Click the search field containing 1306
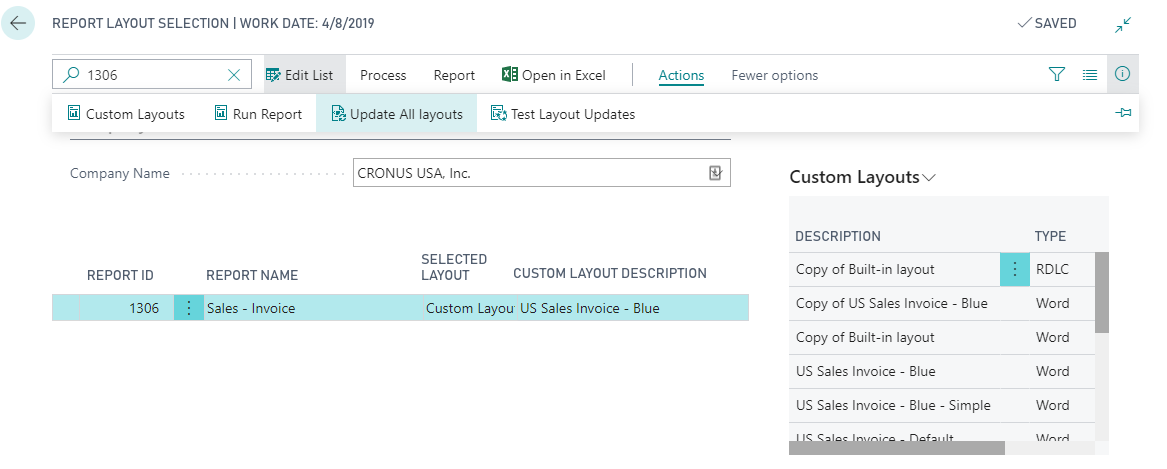This screenshot has height=469, width=1167. coord(150,75)
